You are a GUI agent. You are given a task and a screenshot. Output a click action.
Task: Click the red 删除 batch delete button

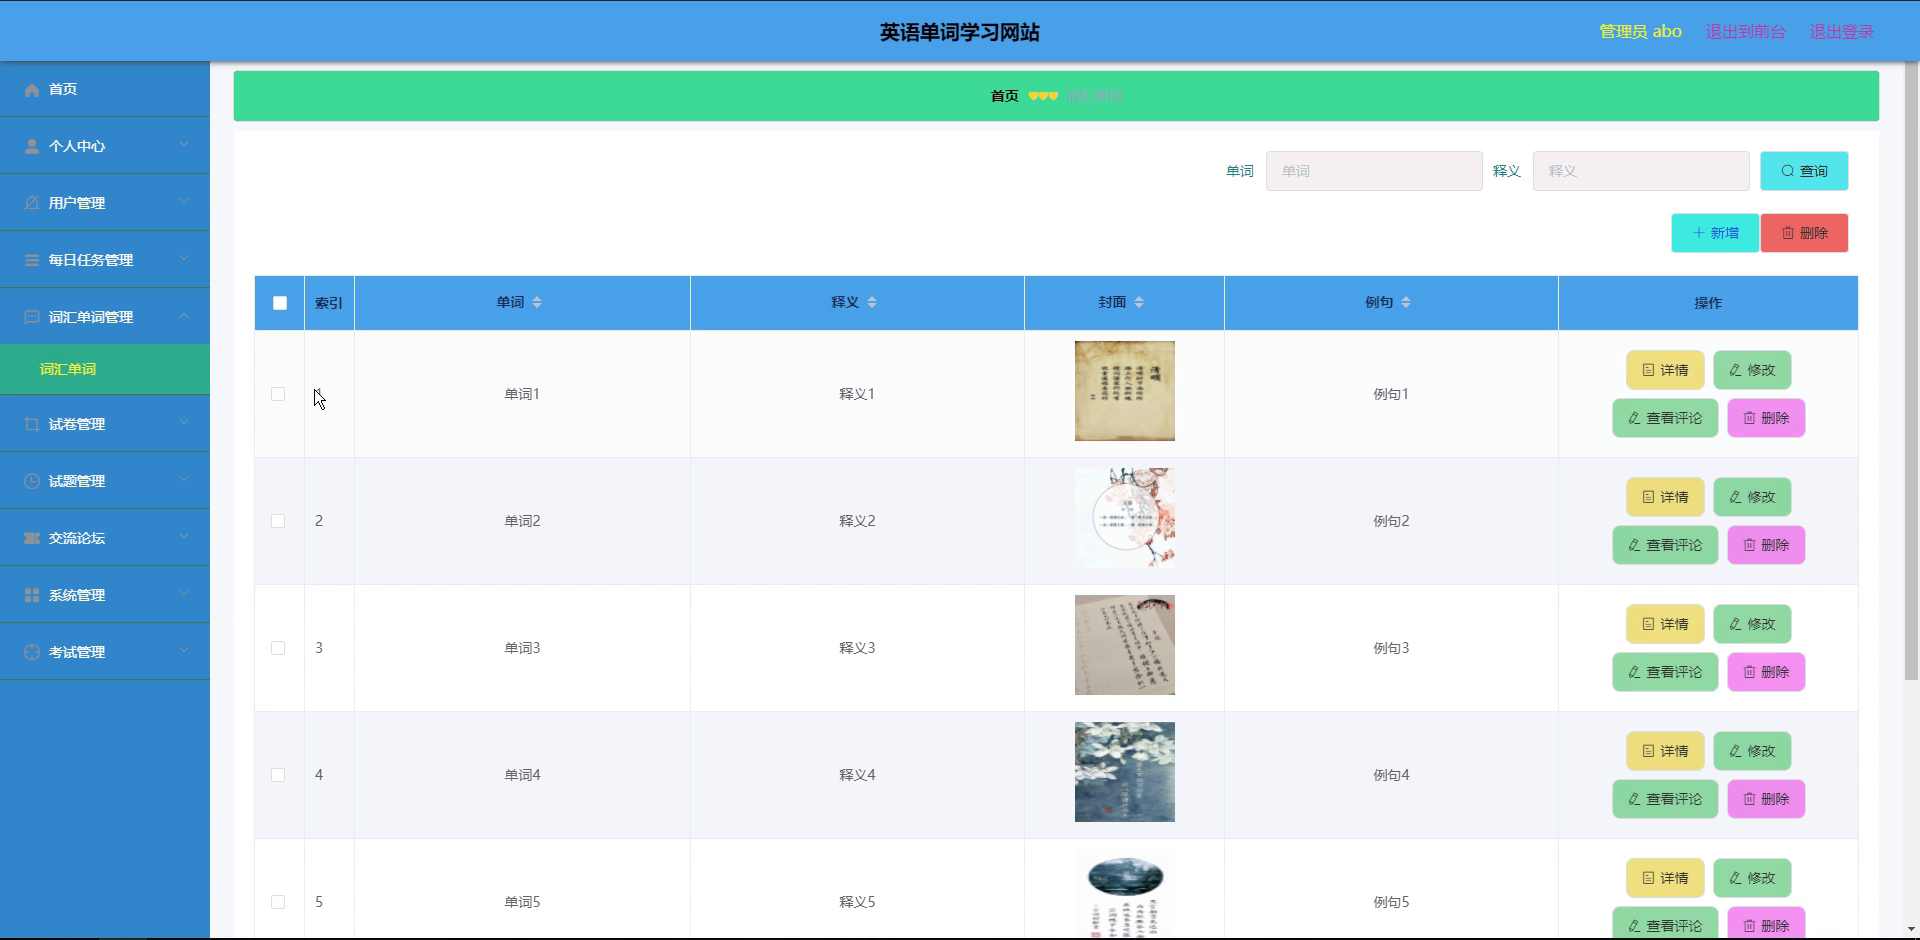click(1804, 234)
